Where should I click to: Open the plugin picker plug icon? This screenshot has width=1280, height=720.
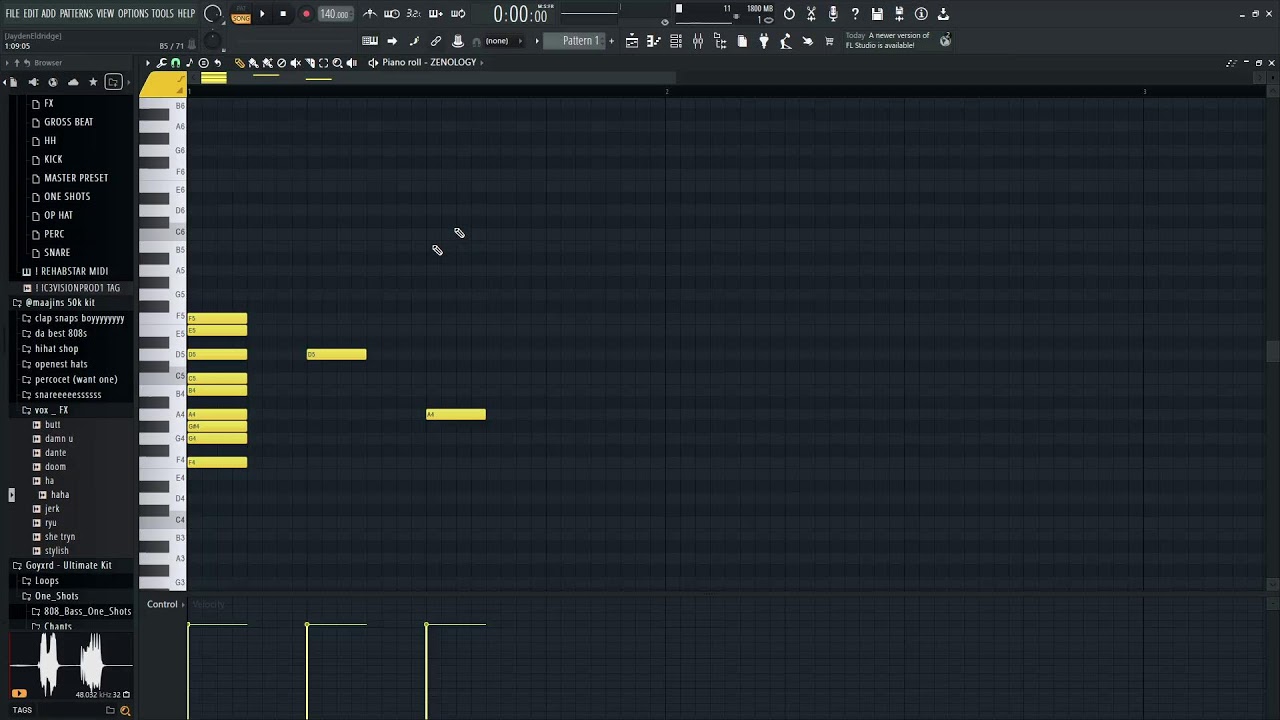pyautogui.click(x=764, y=41)
